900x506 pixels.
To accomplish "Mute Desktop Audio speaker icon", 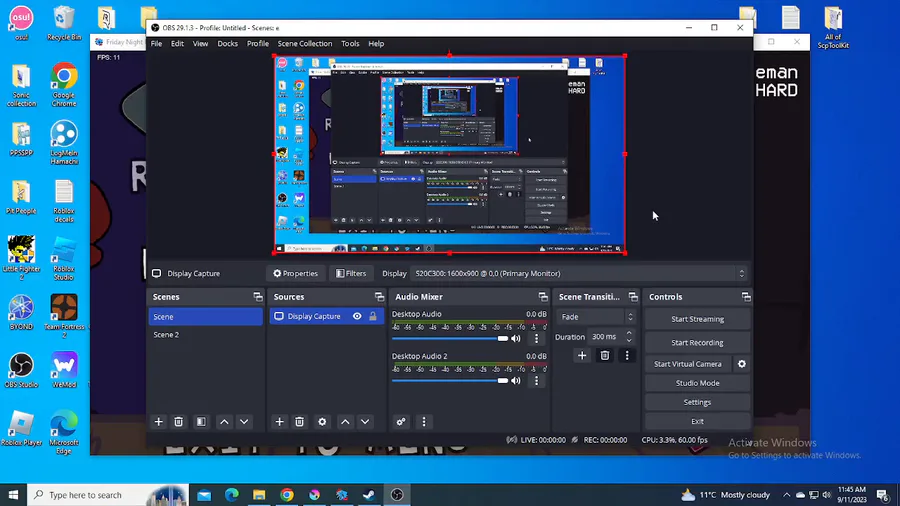I will click(x=516, y=338).
